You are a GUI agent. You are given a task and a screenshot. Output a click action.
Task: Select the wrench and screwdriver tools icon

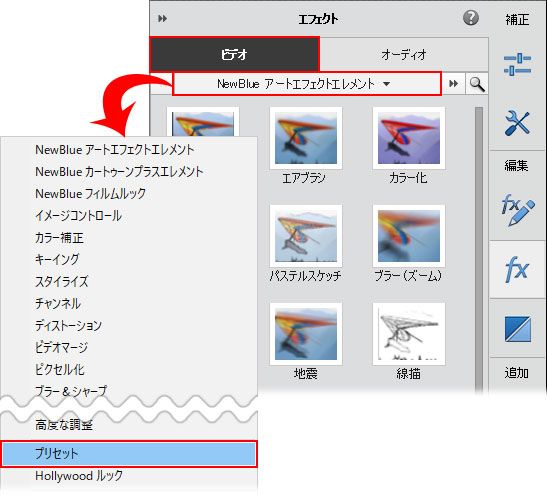[517, 123]
